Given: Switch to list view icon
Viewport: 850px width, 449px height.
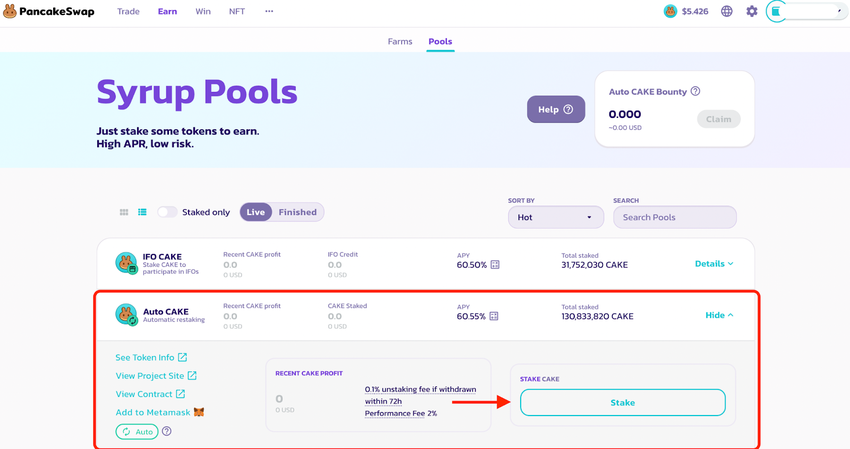Looking at the screenshot, I should (x=142, y=212).
